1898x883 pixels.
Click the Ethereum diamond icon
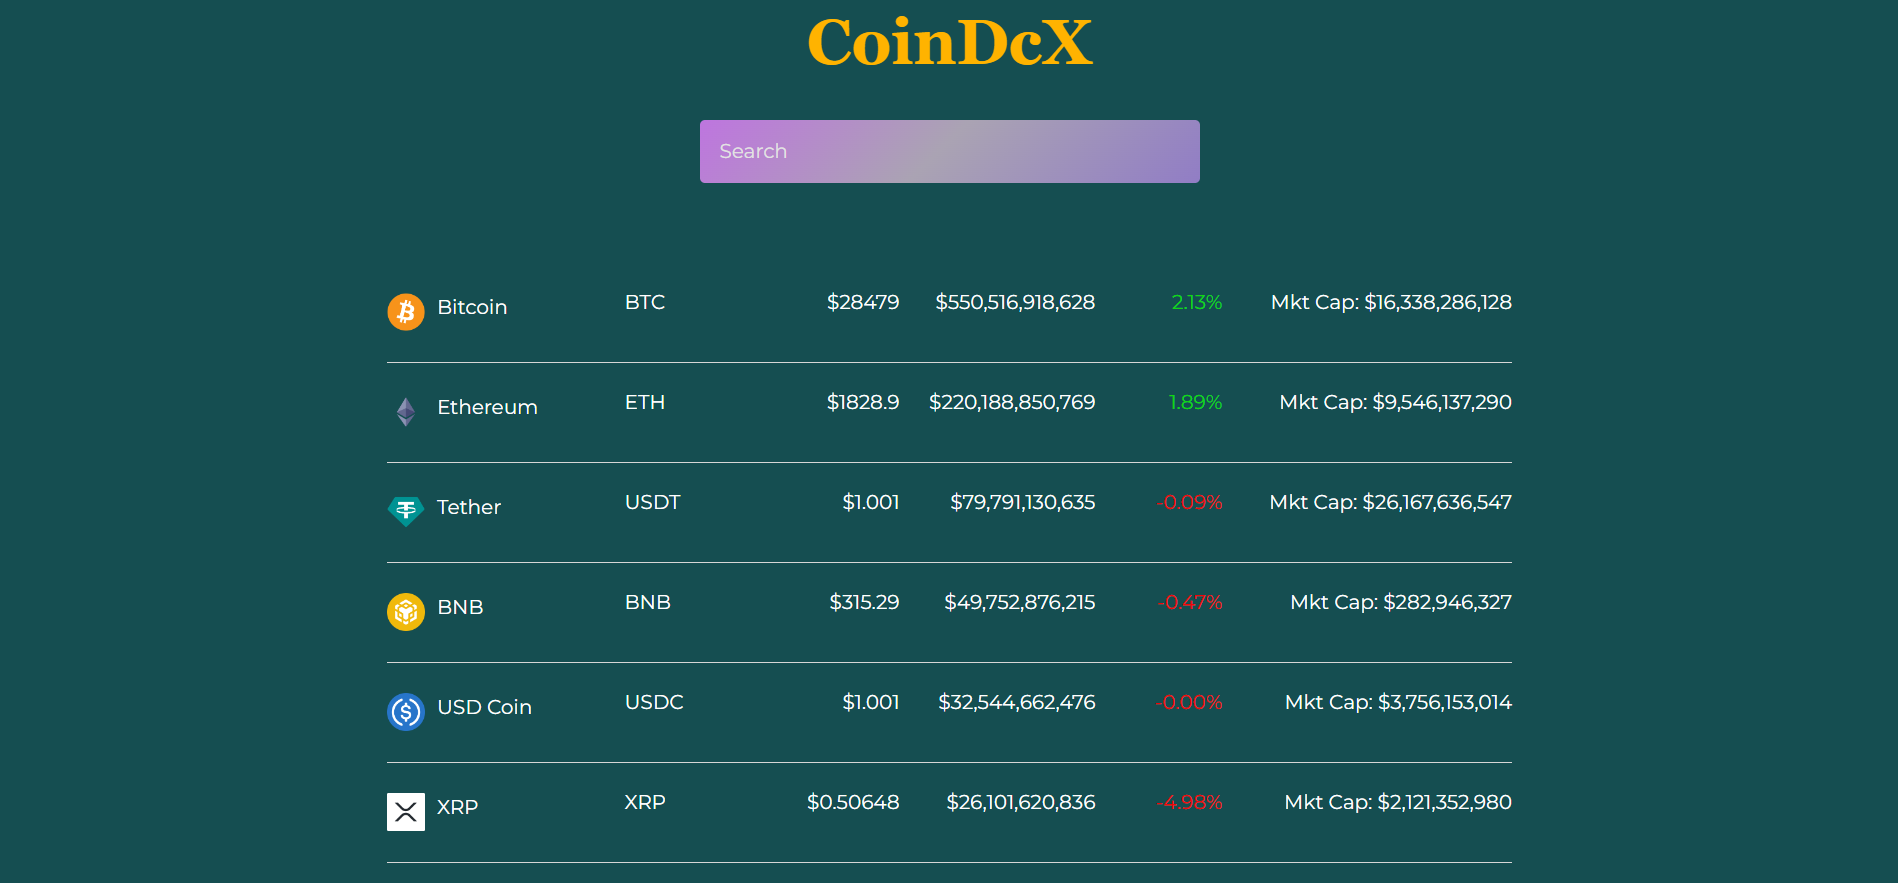pos(406,412)
